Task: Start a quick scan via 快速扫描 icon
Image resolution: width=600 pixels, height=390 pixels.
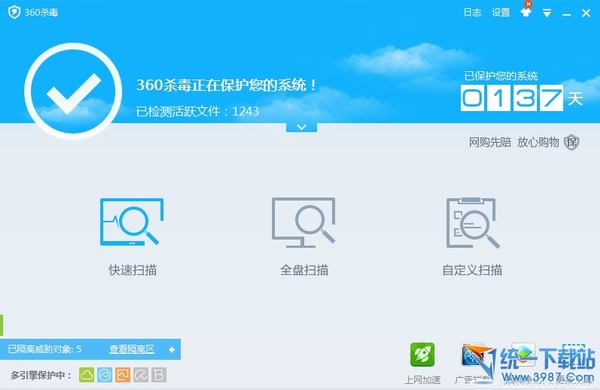Action: [x=132, y=222]
